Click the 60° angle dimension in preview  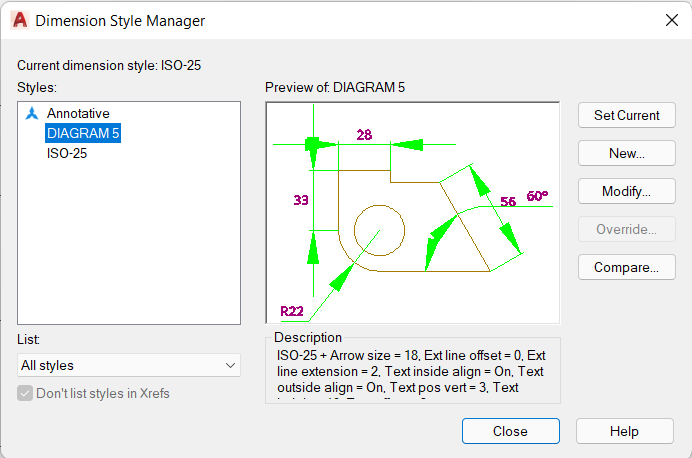pos(537,196)
